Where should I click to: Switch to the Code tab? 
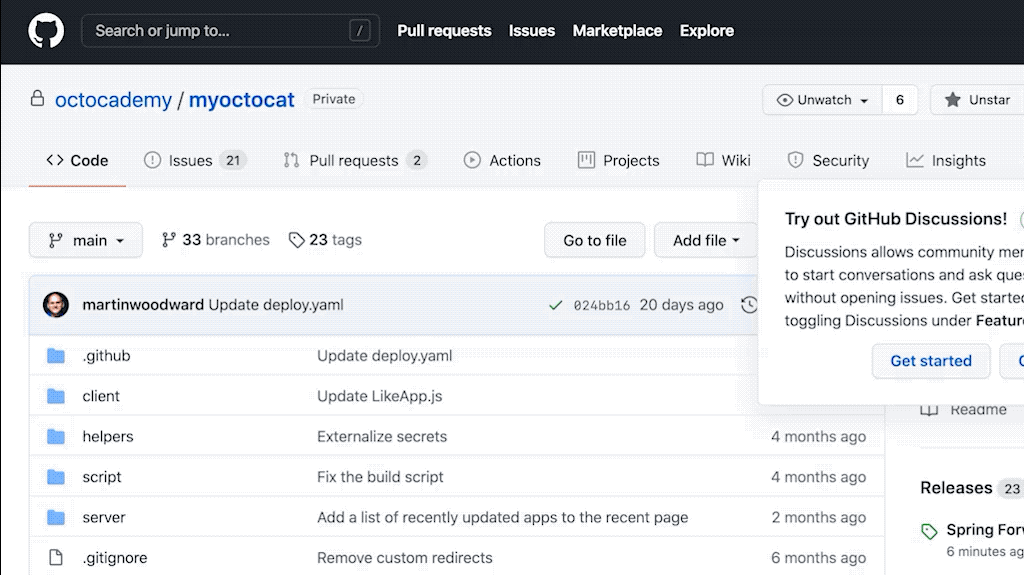(x=77, y=161)
